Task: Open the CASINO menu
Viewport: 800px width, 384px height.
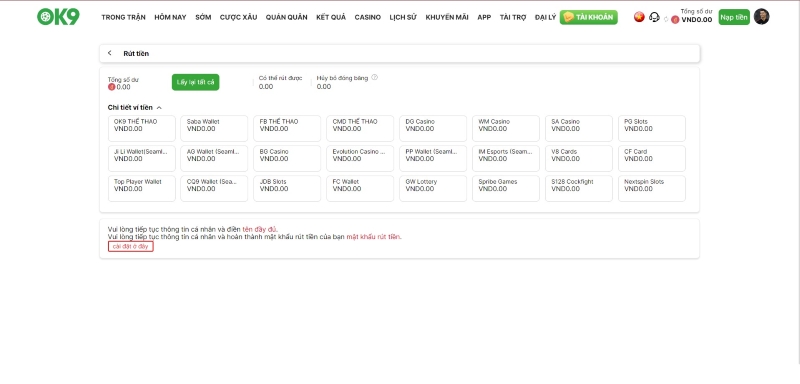Action: click(367, 17)
